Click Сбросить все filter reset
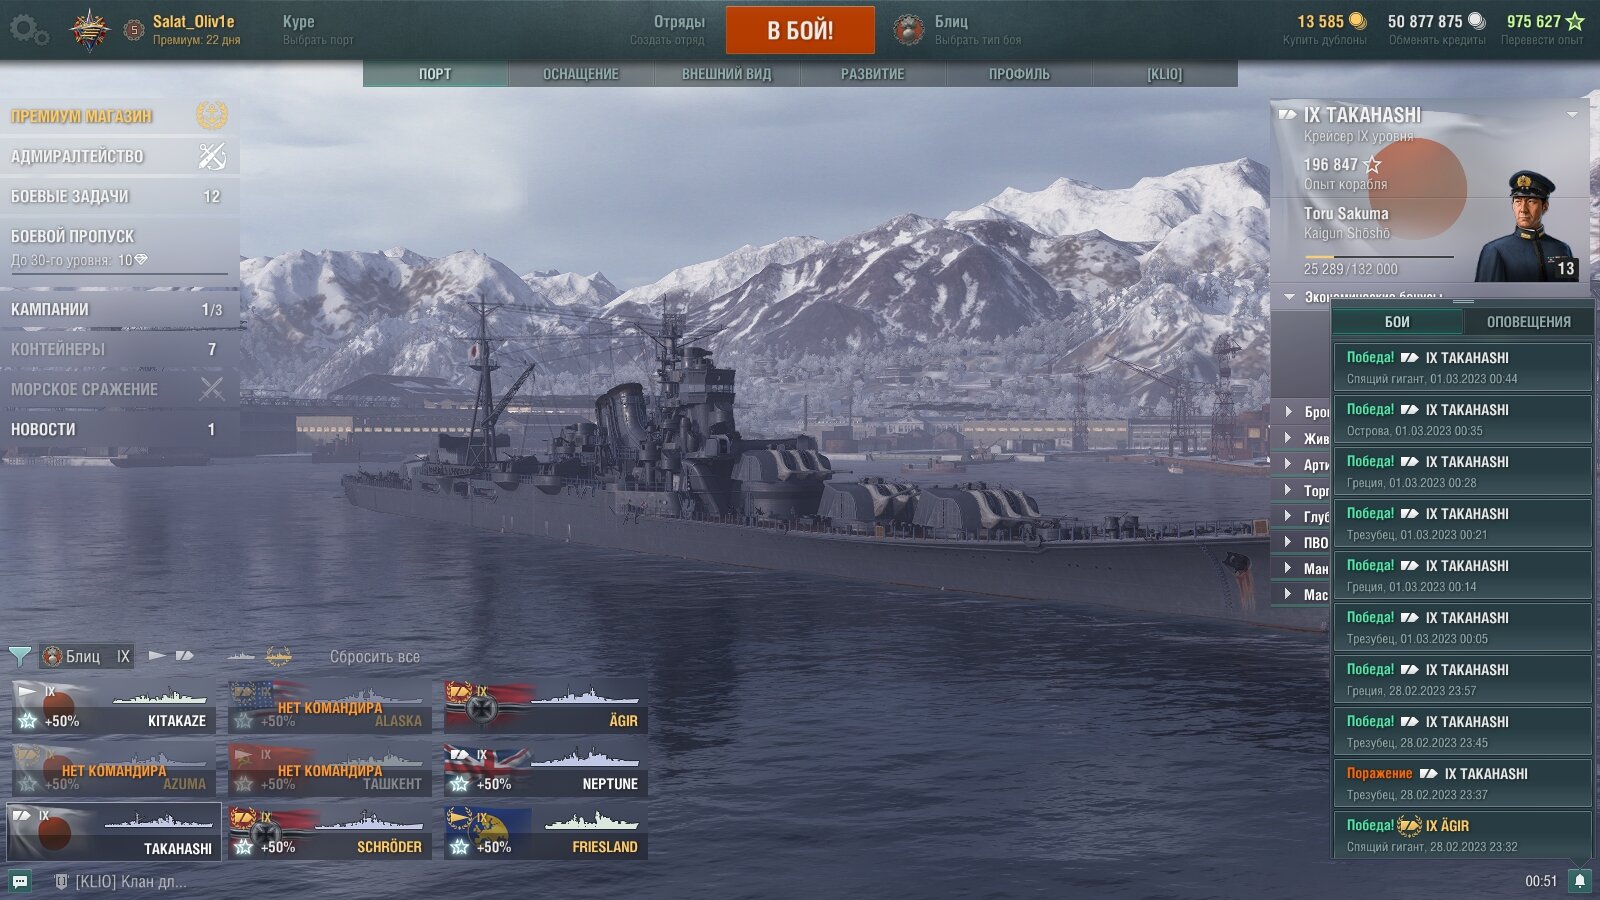The width and height of the screenshot is (1600, 900). tap(375, 657)
